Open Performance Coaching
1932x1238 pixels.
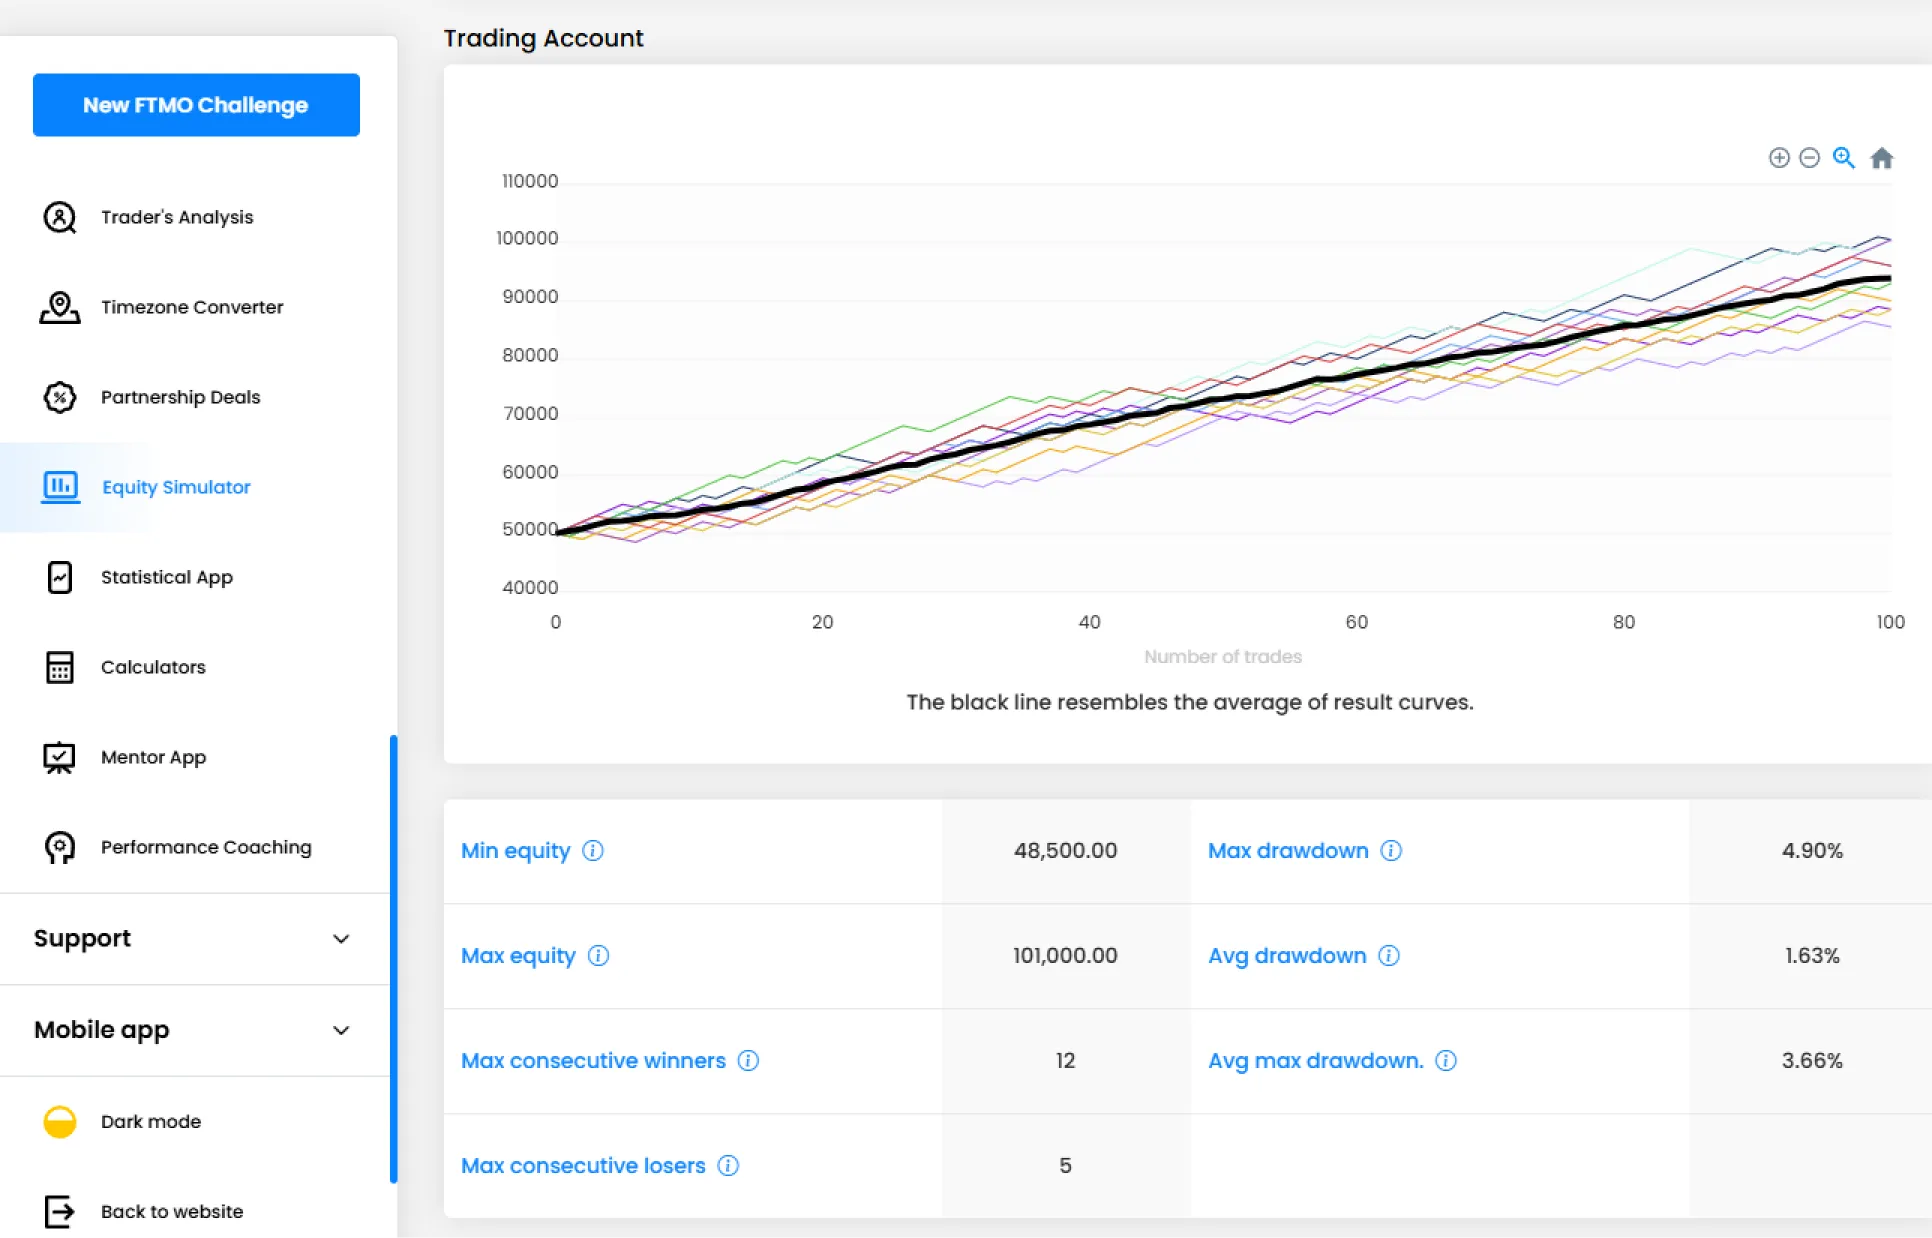pyautogui.click(x=205, y=847)
